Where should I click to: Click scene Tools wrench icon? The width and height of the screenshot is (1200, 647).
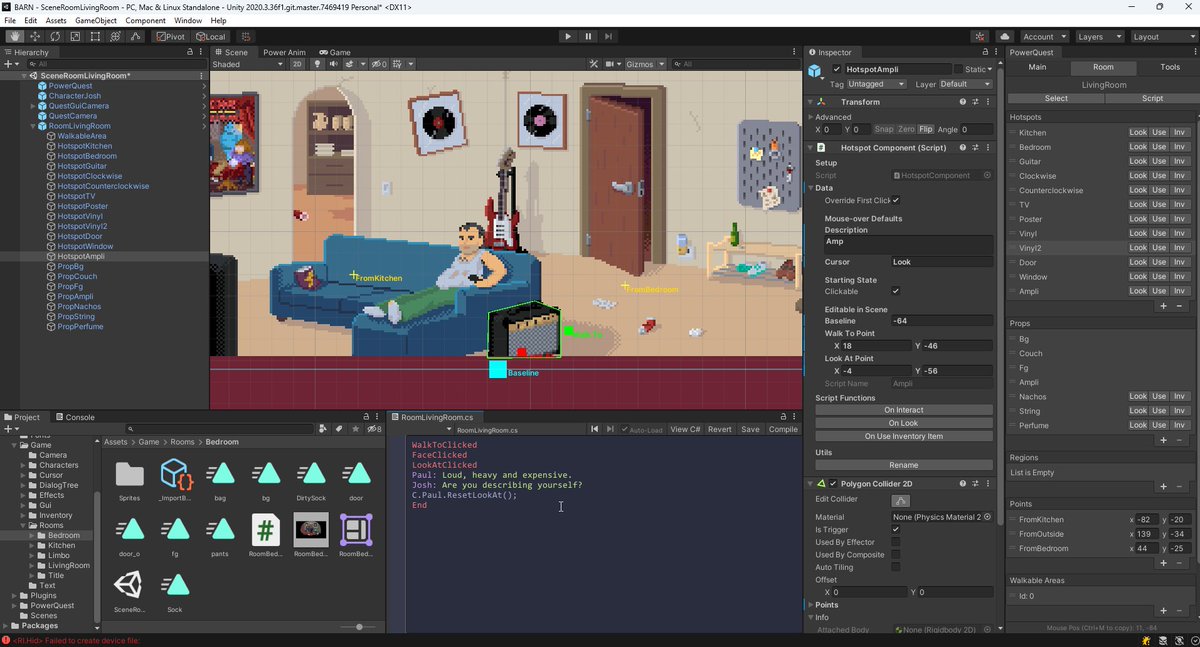coord(594,64)
